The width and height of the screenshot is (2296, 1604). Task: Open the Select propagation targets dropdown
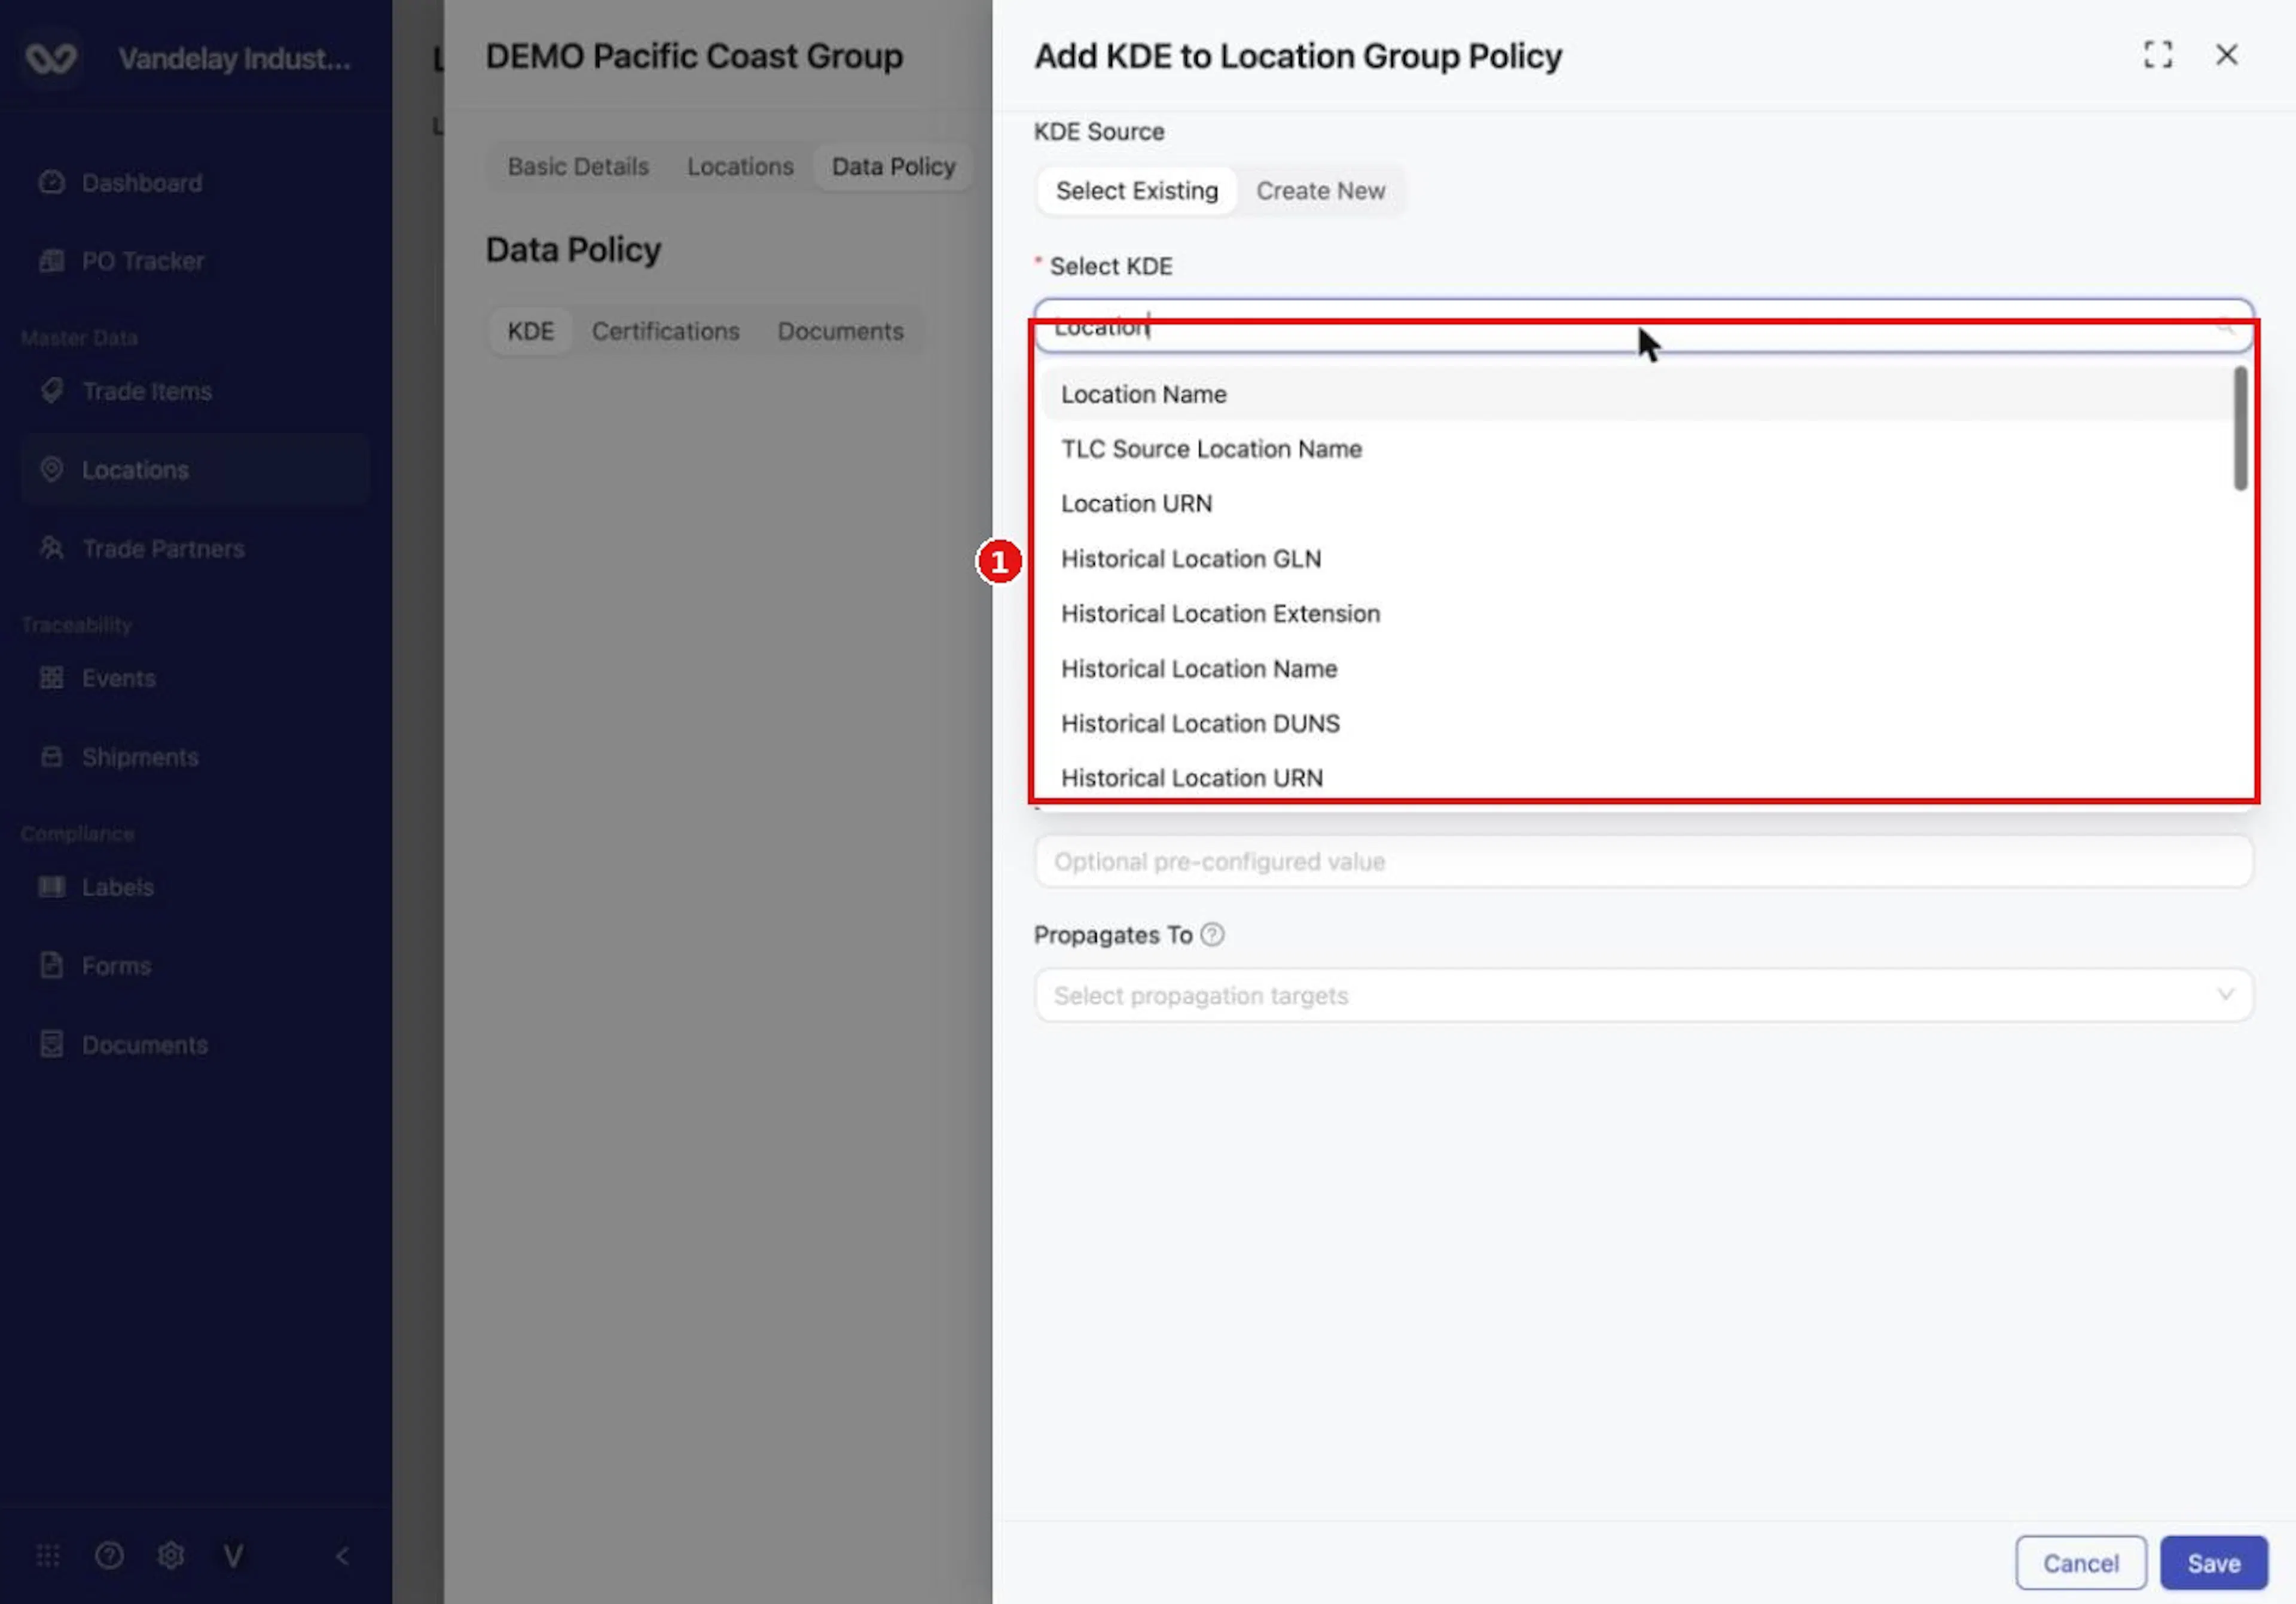coord(1643,995)
